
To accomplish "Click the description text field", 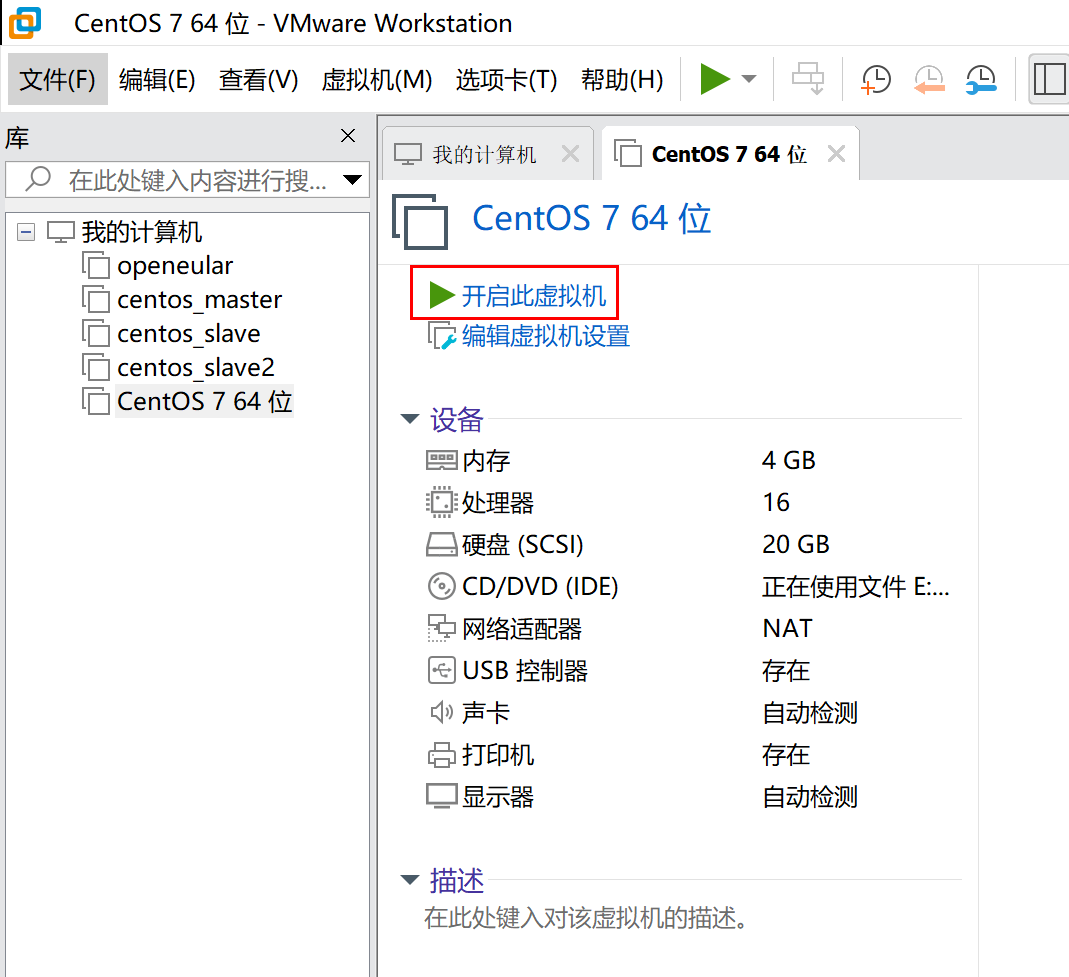I will 585,918.
